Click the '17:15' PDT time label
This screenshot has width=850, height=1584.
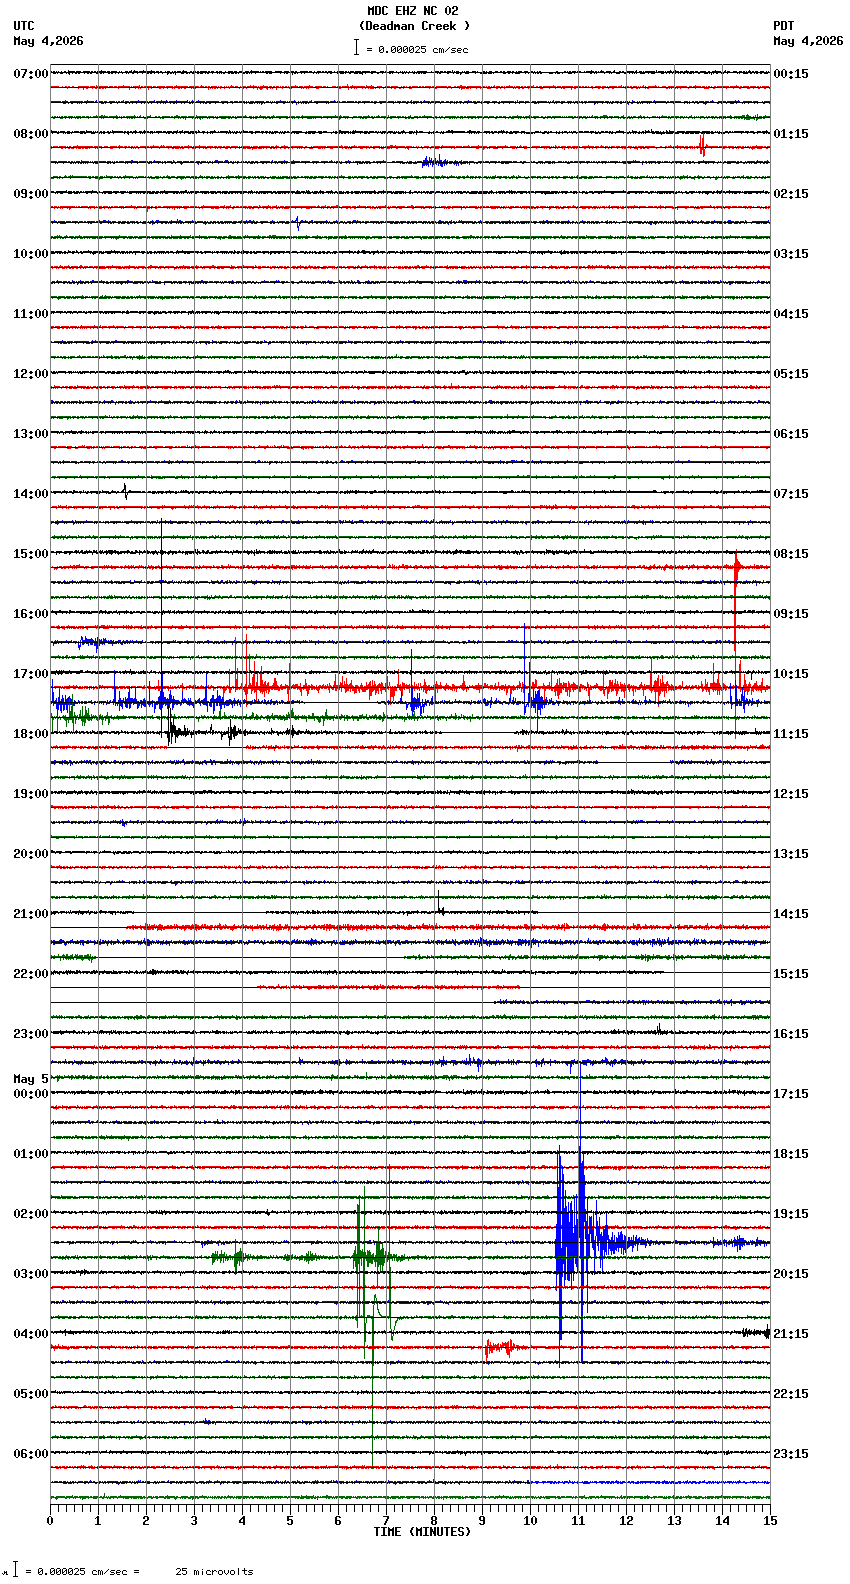(x=790, y=1094)
